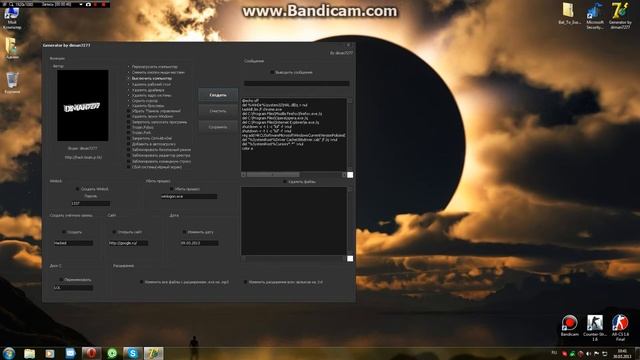Open the Opera browser taskbar icon
Viewport: 640px width, 360px height.
91,353
